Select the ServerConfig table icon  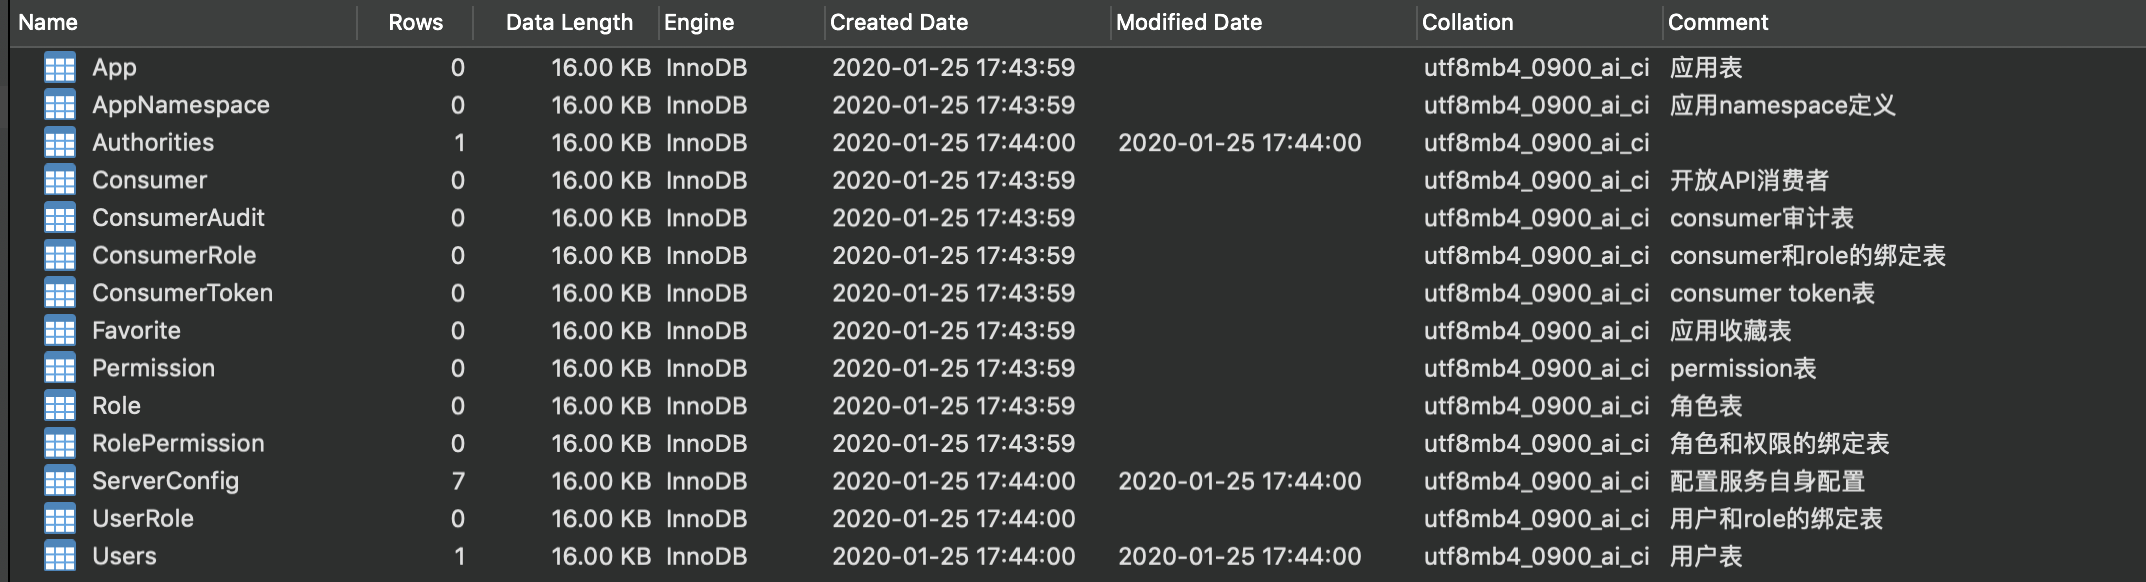(59, 481)
